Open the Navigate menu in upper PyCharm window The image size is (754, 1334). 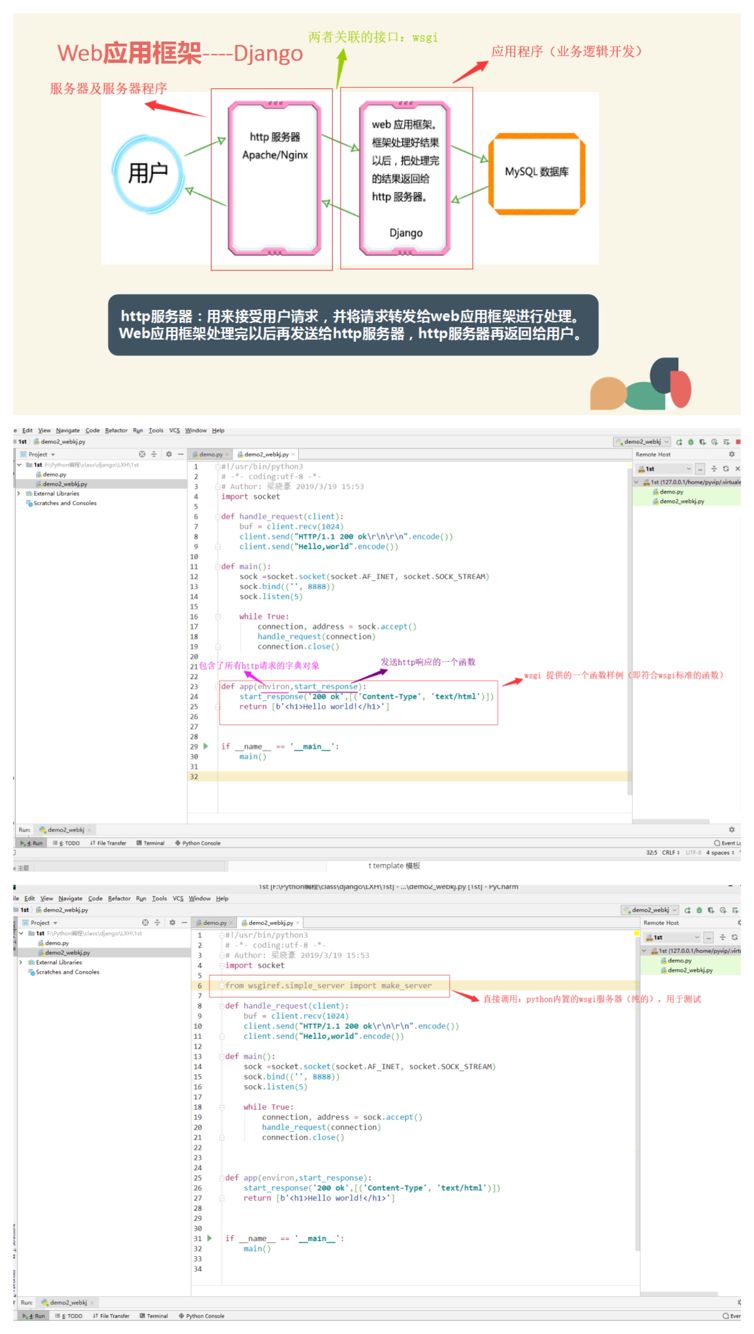click(70, 430)
